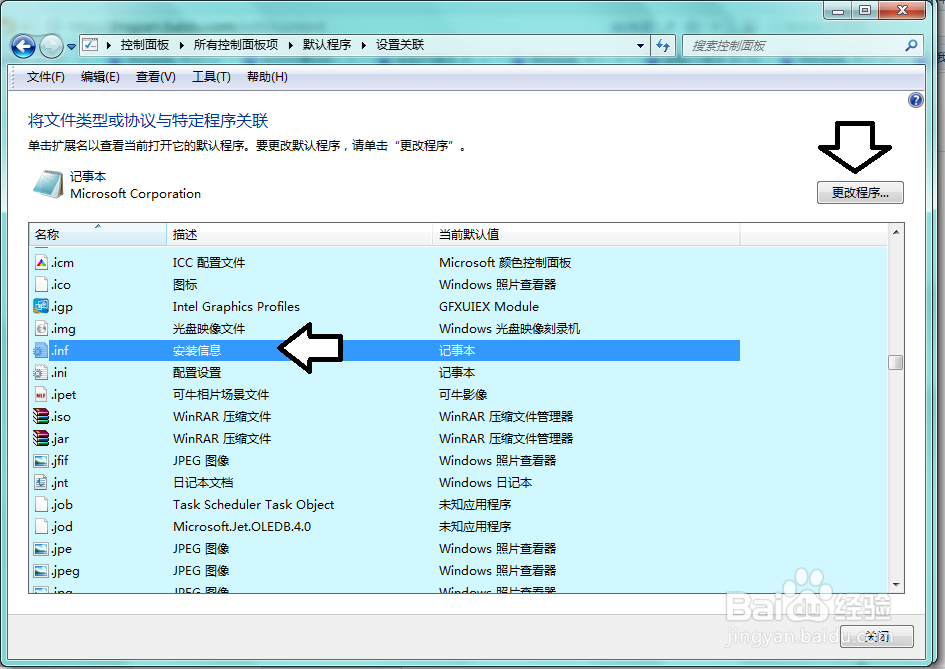Sort by the 描述 column header
Viewport: 945px width, 669px height.
(300, 234)
